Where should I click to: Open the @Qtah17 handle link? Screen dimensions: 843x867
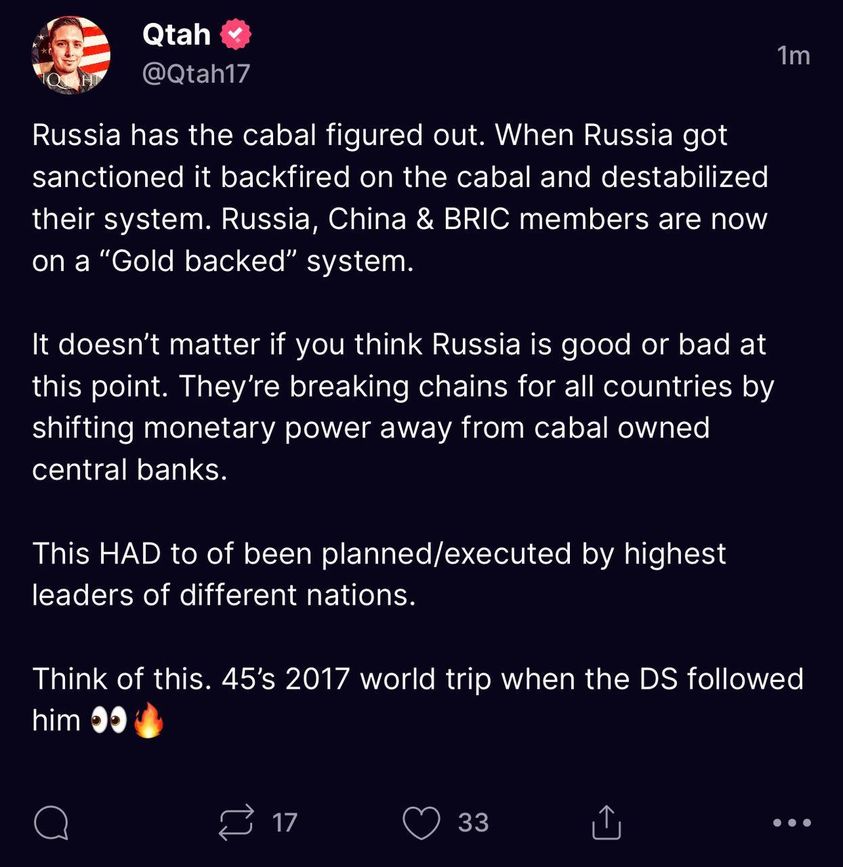[195, 75]
